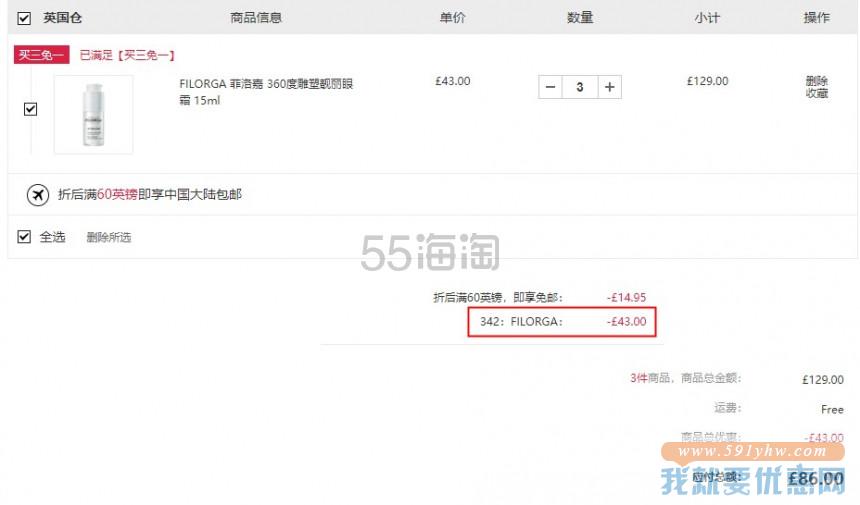Click the -£43.00 FILORGA discount amount
860x505 pixels.
(x=626, y=321)
